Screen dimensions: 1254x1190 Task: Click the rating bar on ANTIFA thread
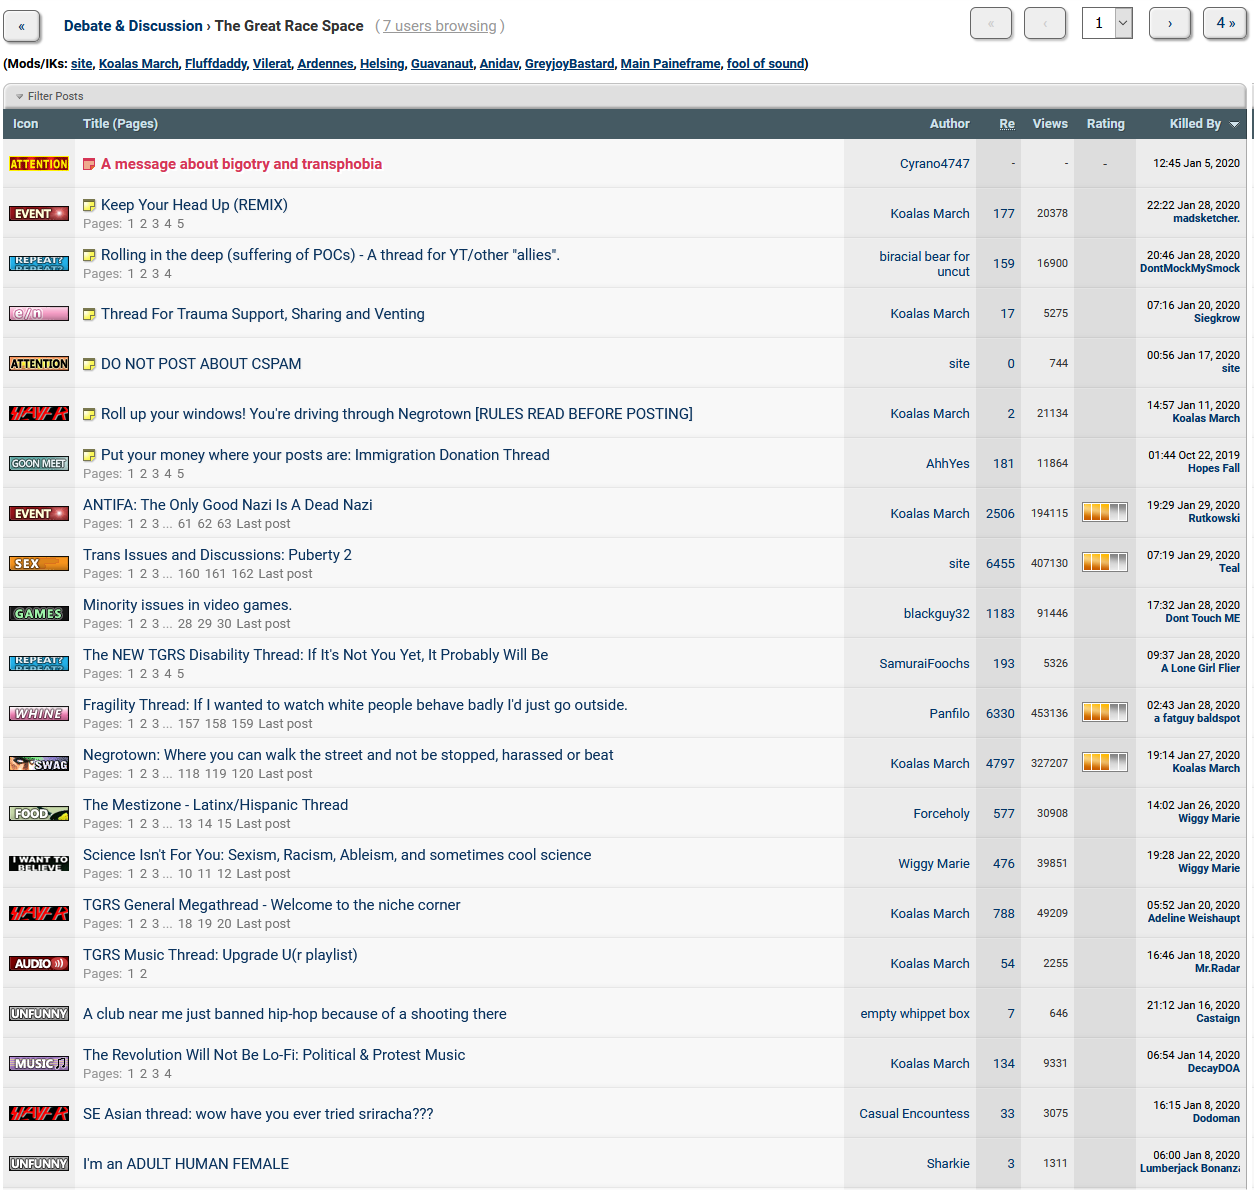click(x=1105, y=512)
